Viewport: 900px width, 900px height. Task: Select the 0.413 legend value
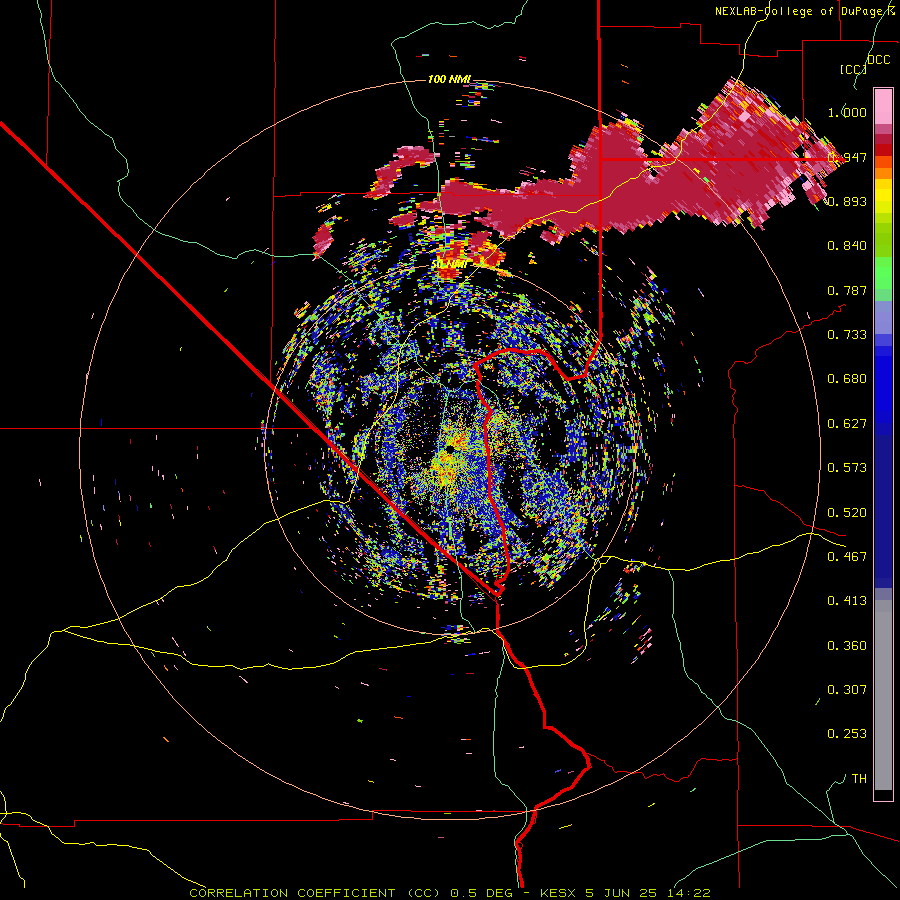tap(847, 600)
